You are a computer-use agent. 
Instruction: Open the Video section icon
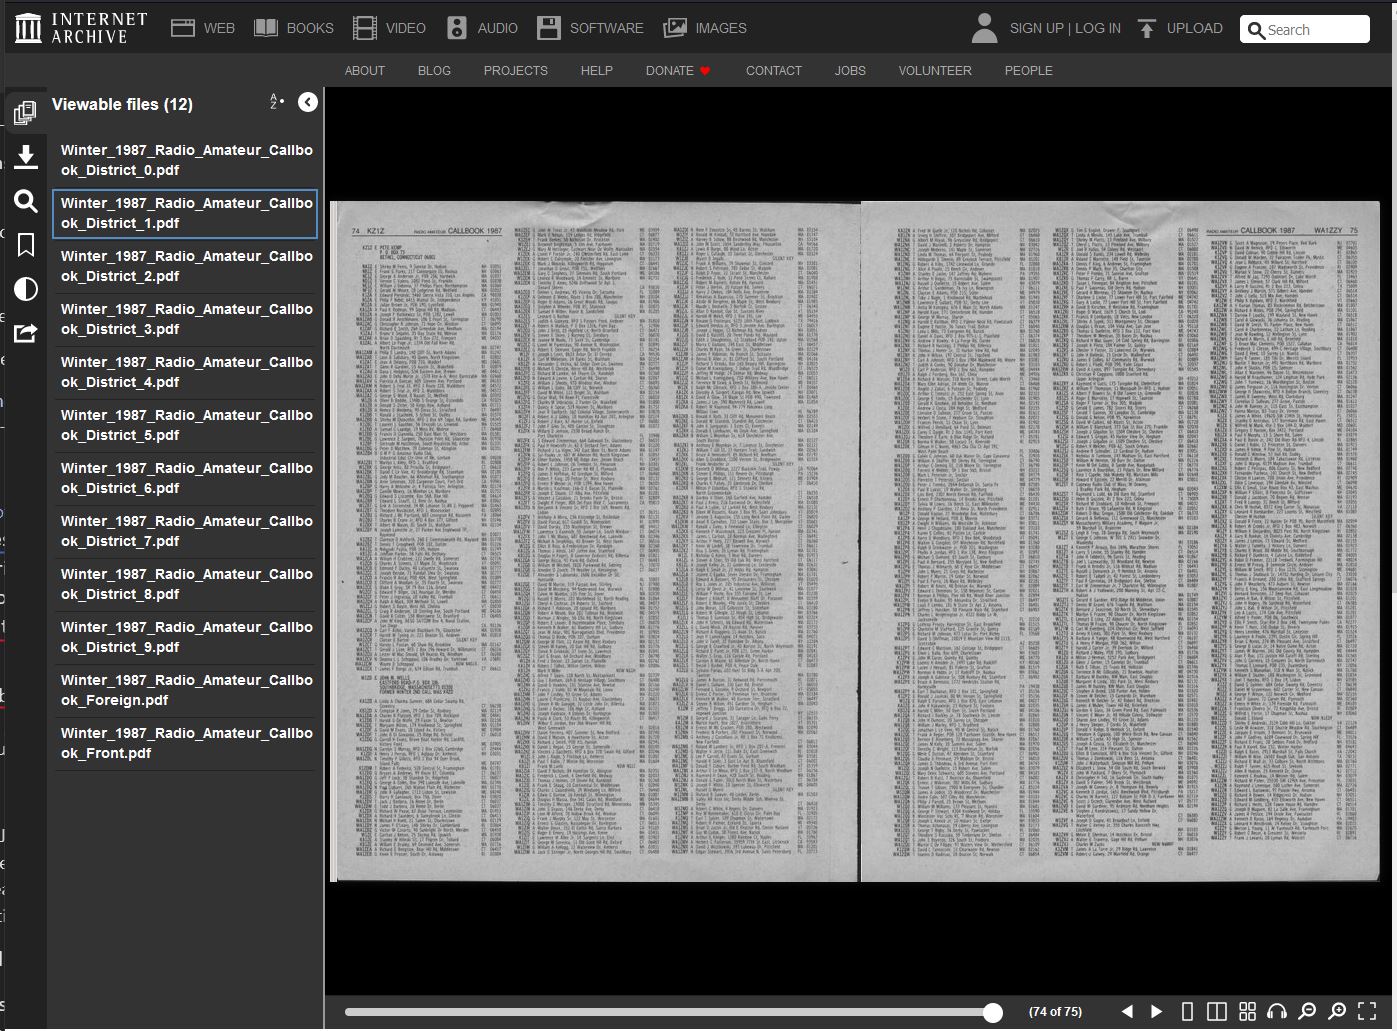pos(365,28)
